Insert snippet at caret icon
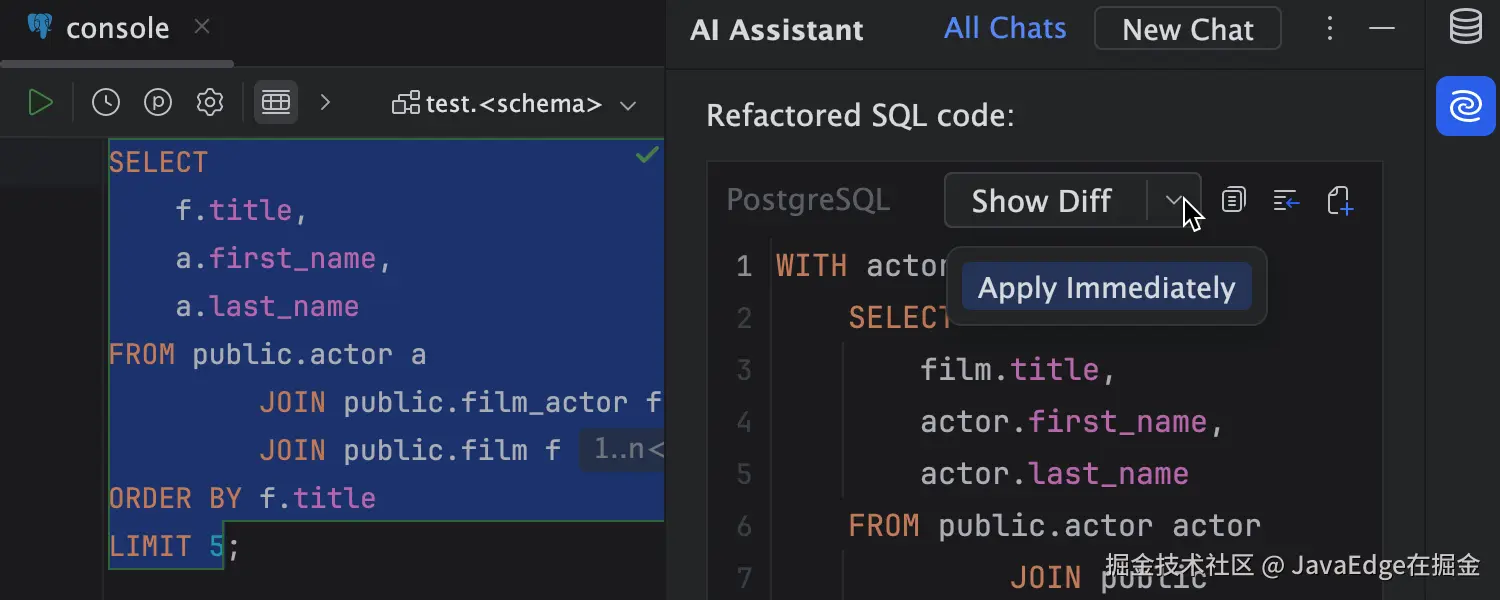Viewport: 1500px width, 600px height. [x=1286, y=201]
